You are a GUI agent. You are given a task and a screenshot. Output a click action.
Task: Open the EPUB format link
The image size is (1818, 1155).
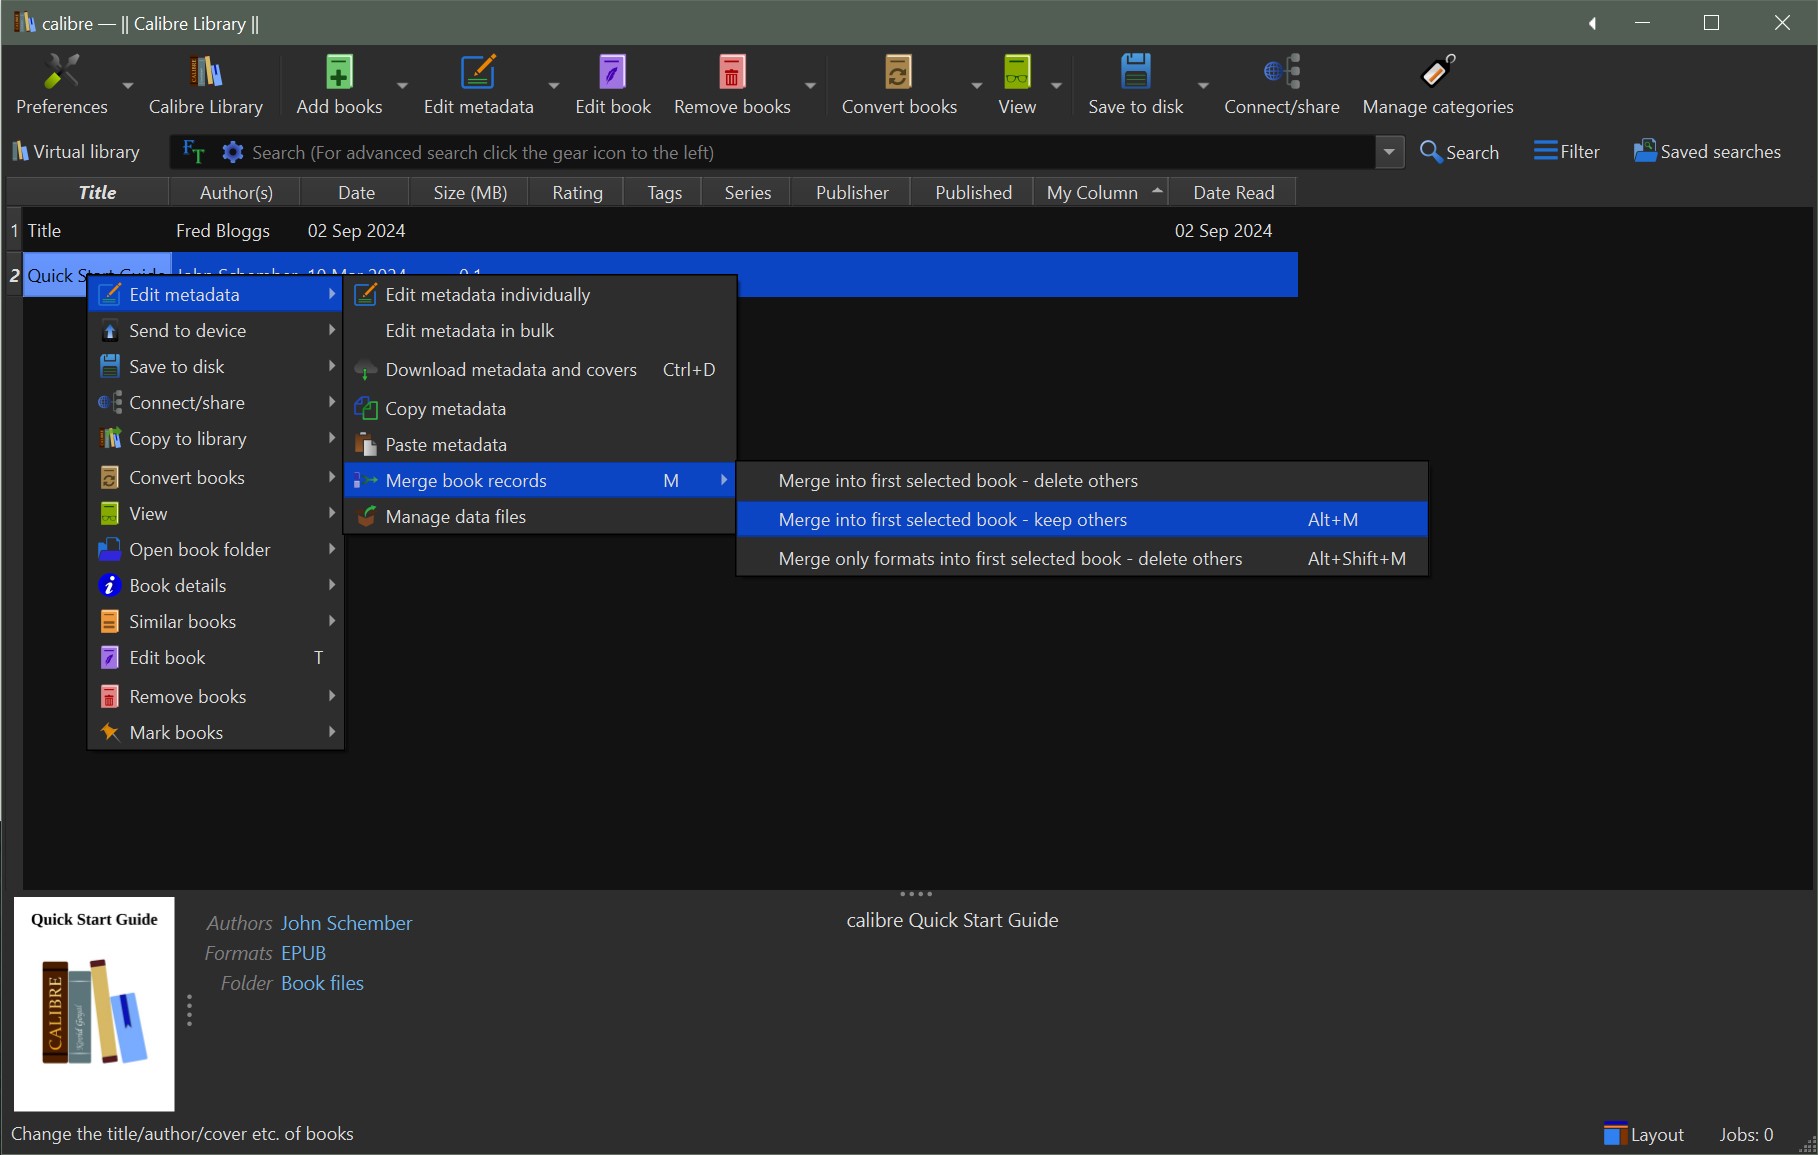pos(303,953)
